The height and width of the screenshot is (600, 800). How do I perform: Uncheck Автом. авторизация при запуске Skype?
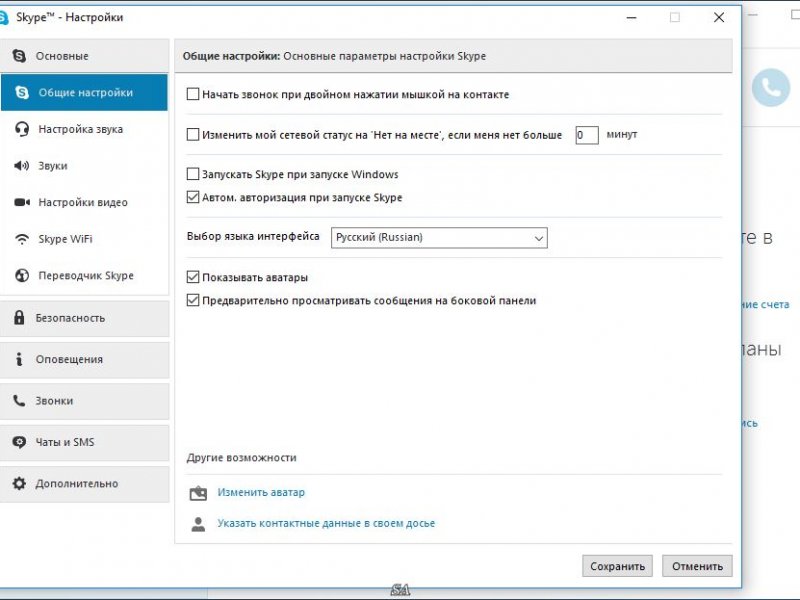pos(192,197)
